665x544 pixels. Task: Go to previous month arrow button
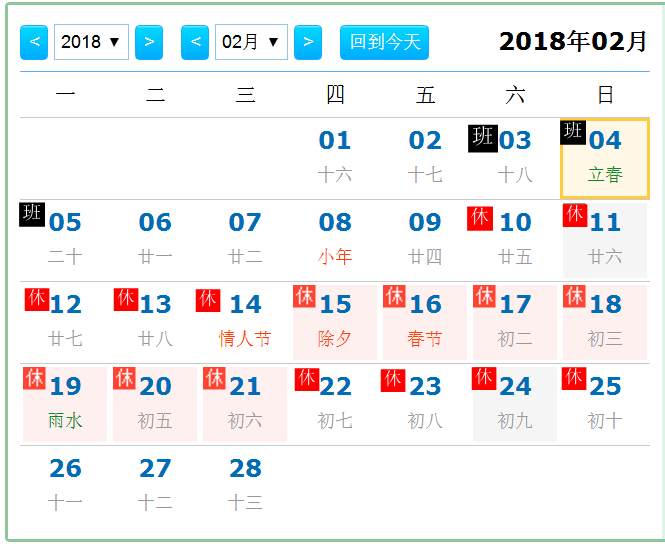(195, 42)
